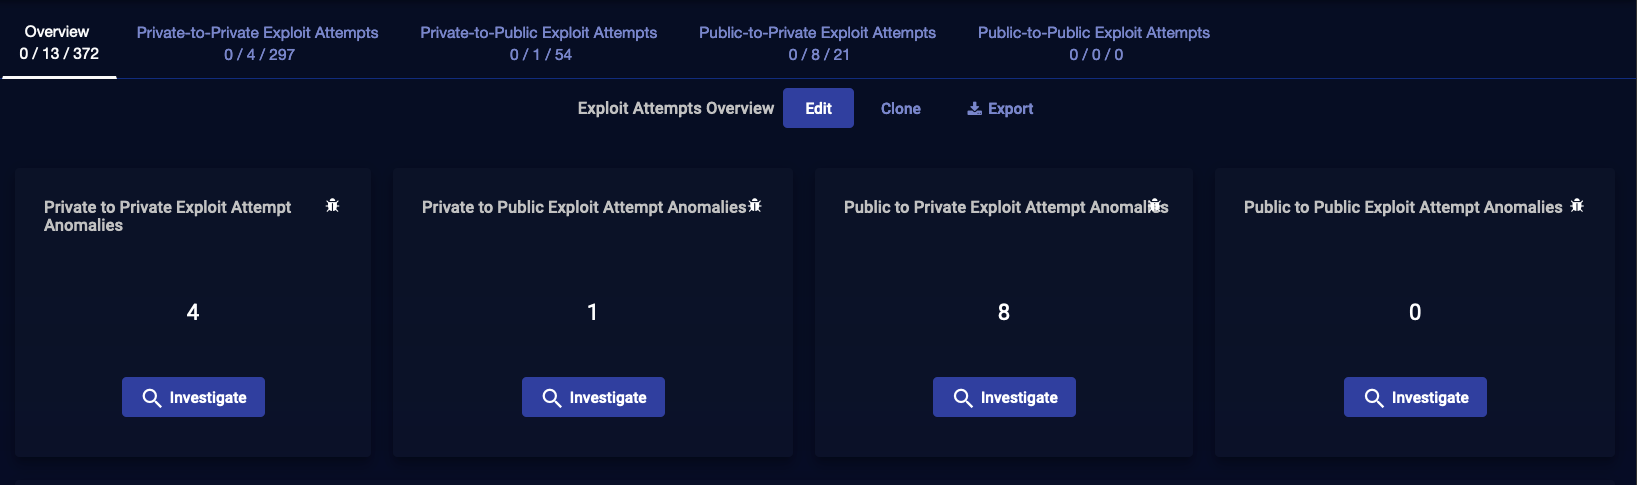Clone the Exploit Attempts Overview dashboard
Viewport: 1637px width, 485px height.
pyautogui.click(x=900, y=108)
